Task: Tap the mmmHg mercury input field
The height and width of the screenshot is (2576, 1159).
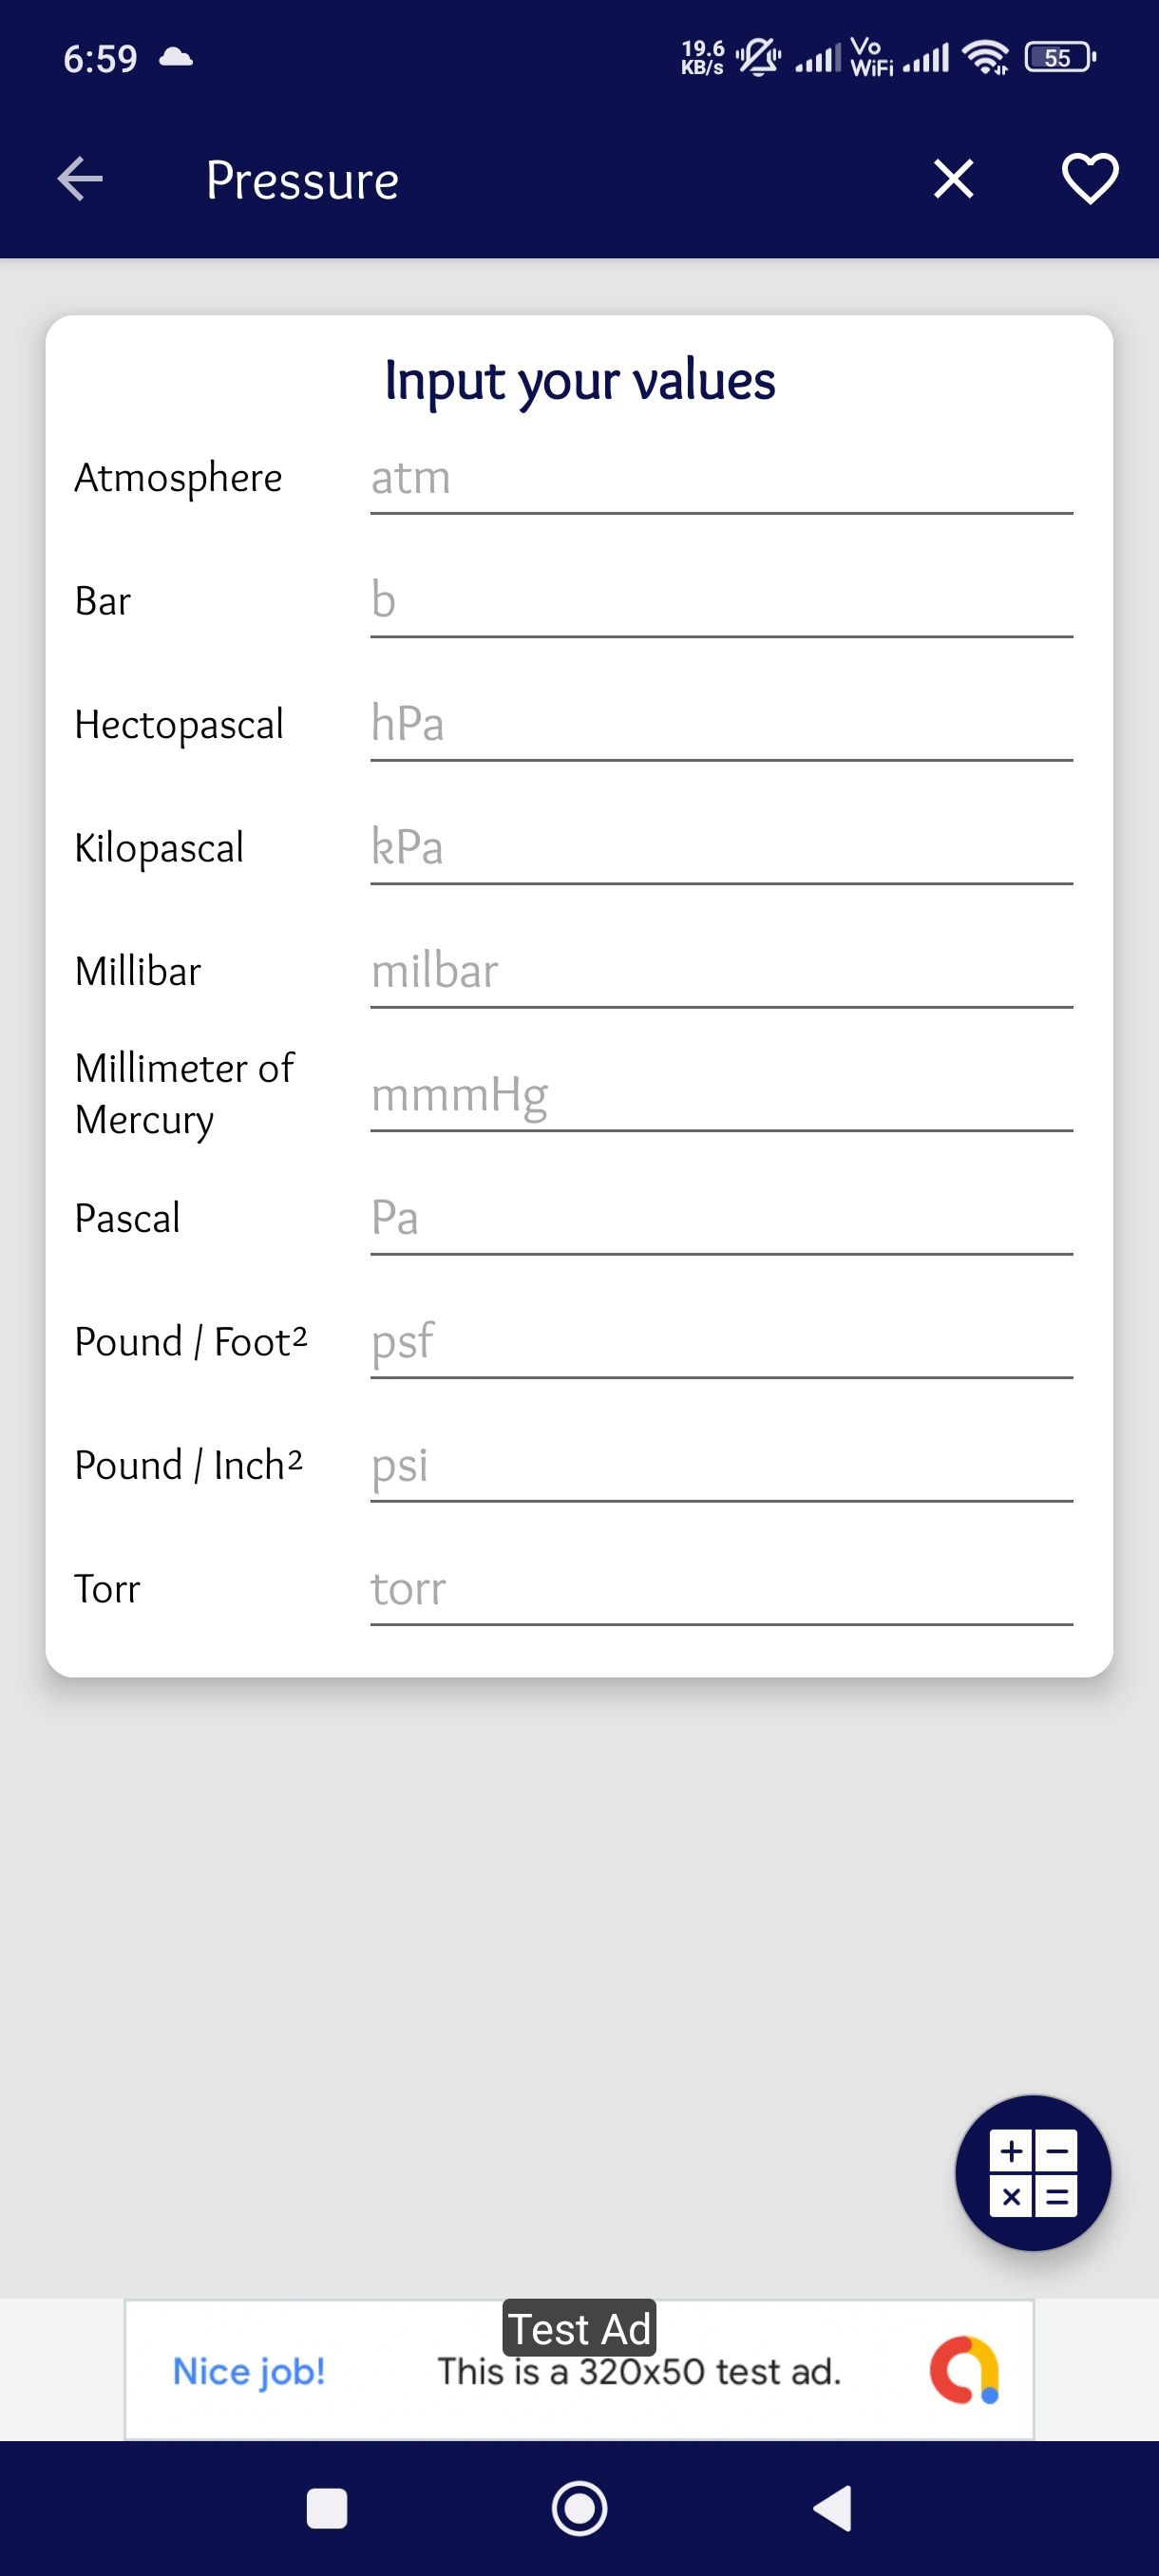Action: [x=720, y=1096]
